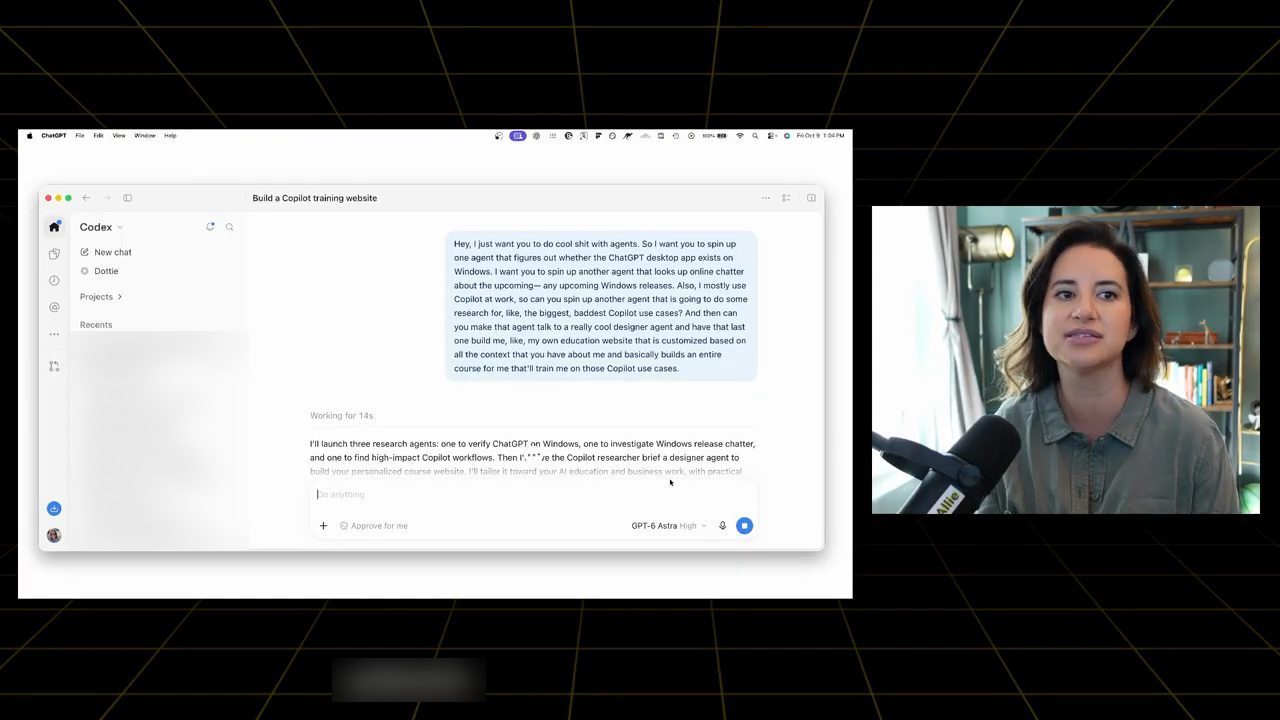Open the GPT-6 Astra High model dropdown
The width and height of the screenshot is (1280, 720).
pyautogui.click(x=669, y=526)
